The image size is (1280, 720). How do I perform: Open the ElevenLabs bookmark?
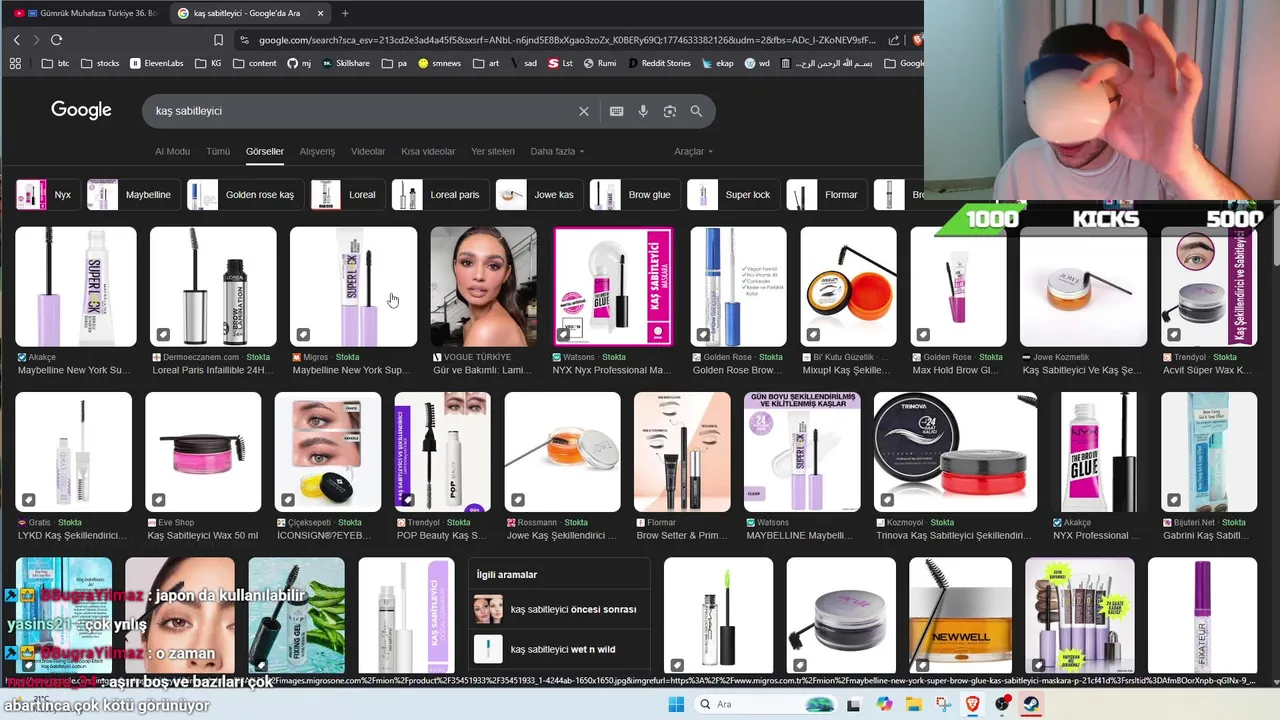pos(156,63)
